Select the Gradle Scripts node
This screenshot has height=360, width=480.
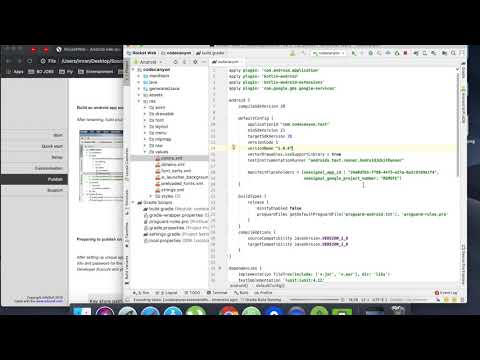[155, 203]
